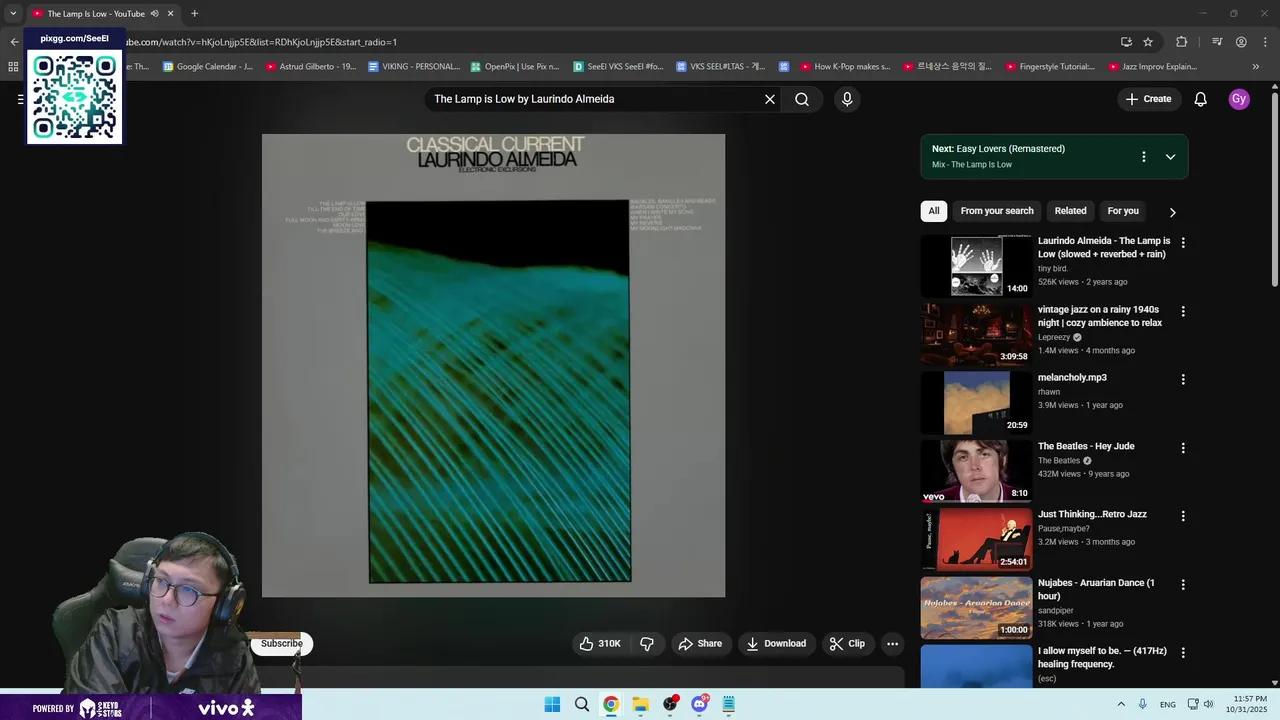The width and height of the screenshot is (1280, 720).
Task: Open Laurindo Almeida slowed reverbed rain thumbnail
Action: pos(976,266)
